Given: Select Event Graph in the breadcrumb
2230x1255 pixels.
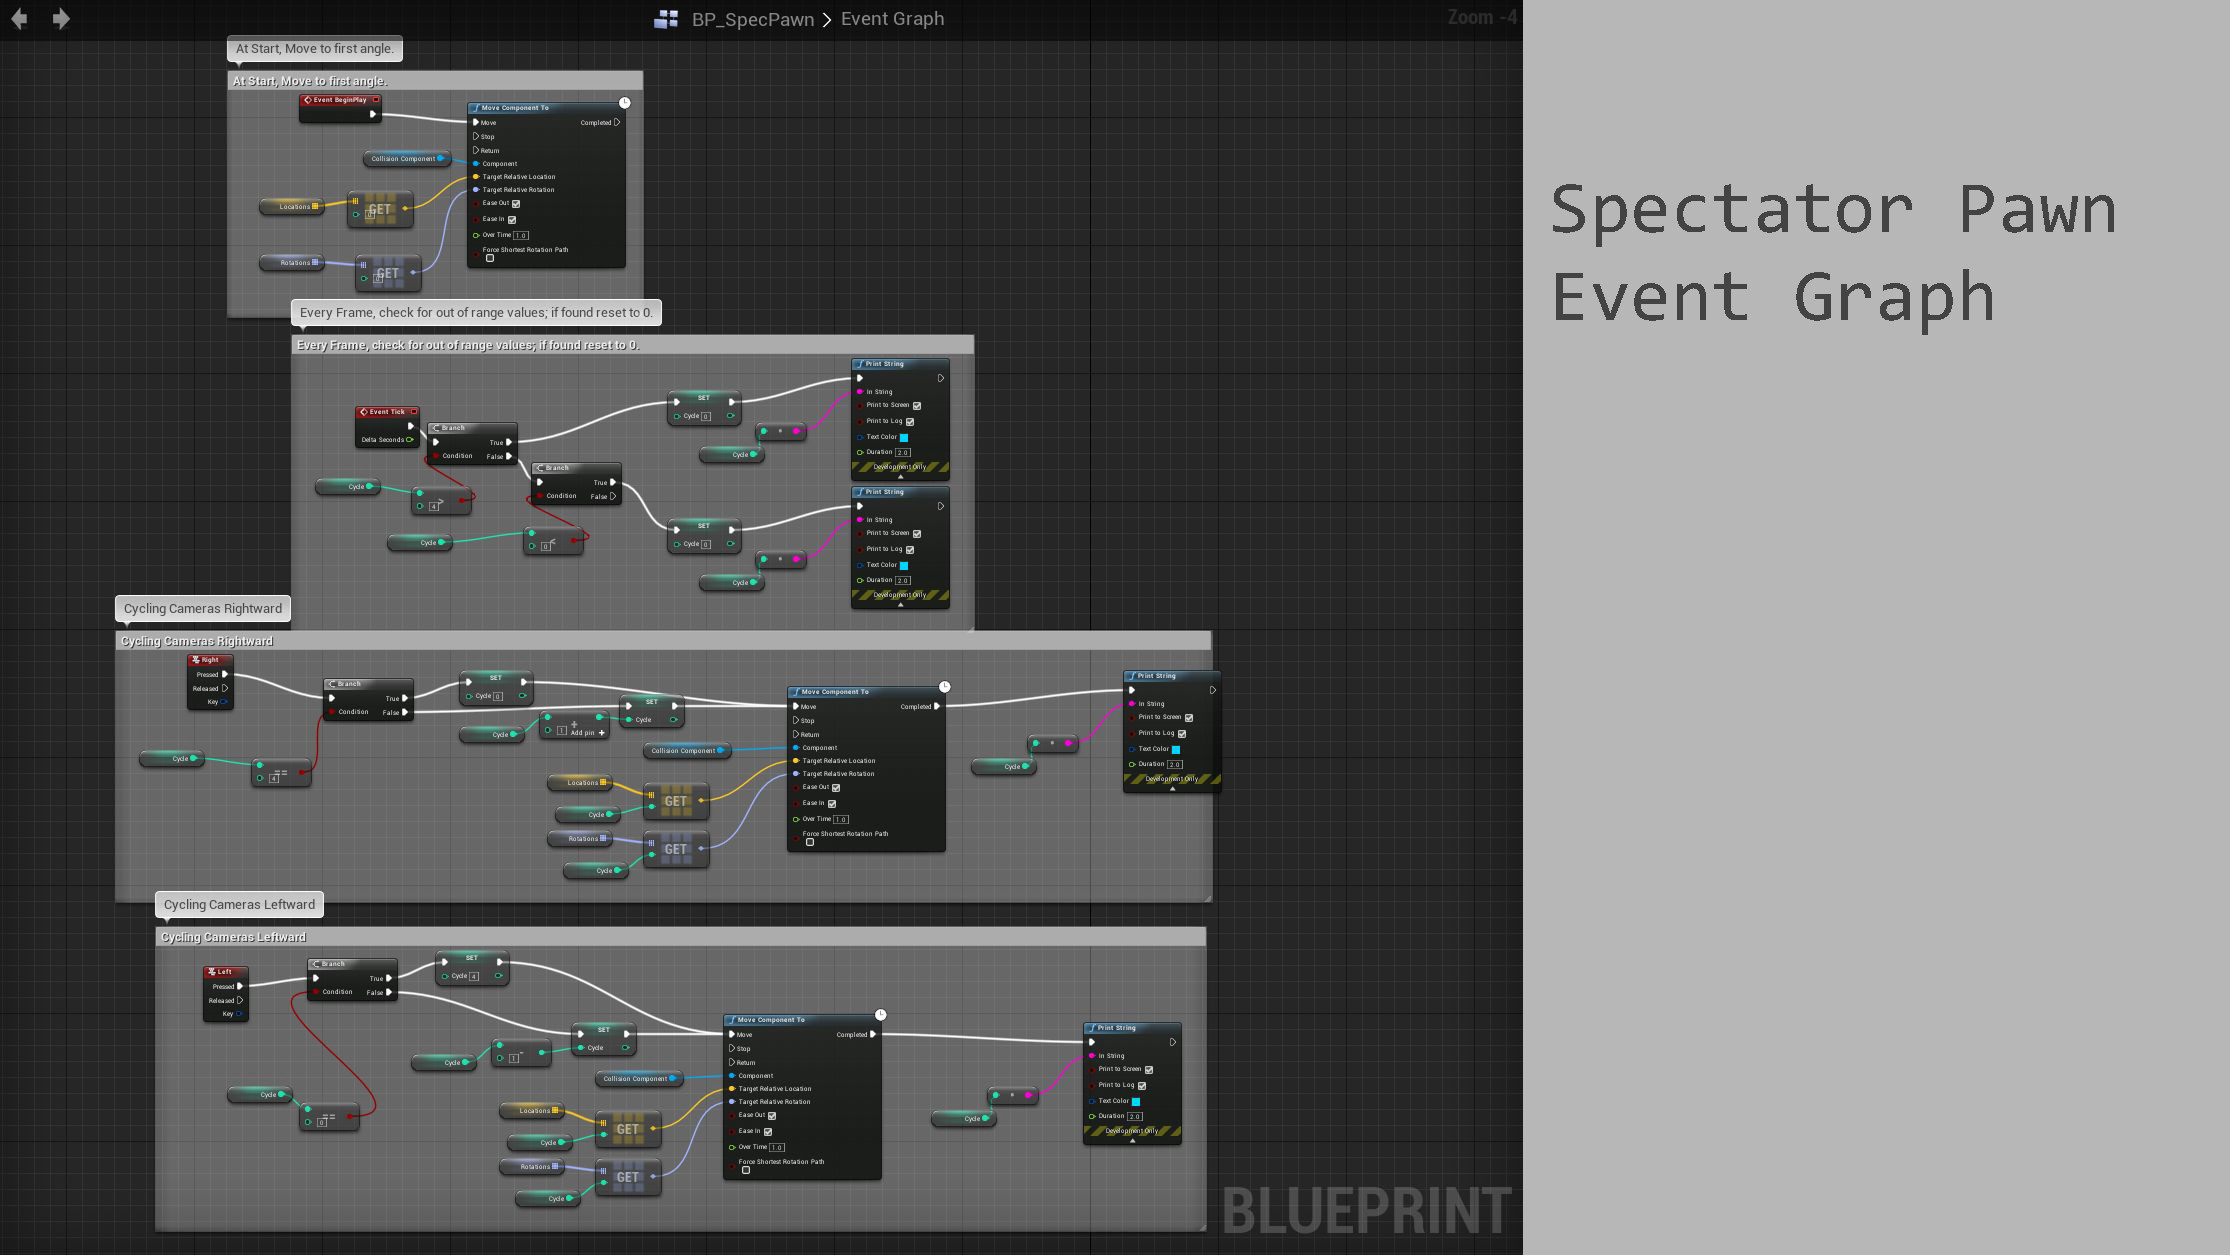Looking at the screenshot, I should (892, 18).
